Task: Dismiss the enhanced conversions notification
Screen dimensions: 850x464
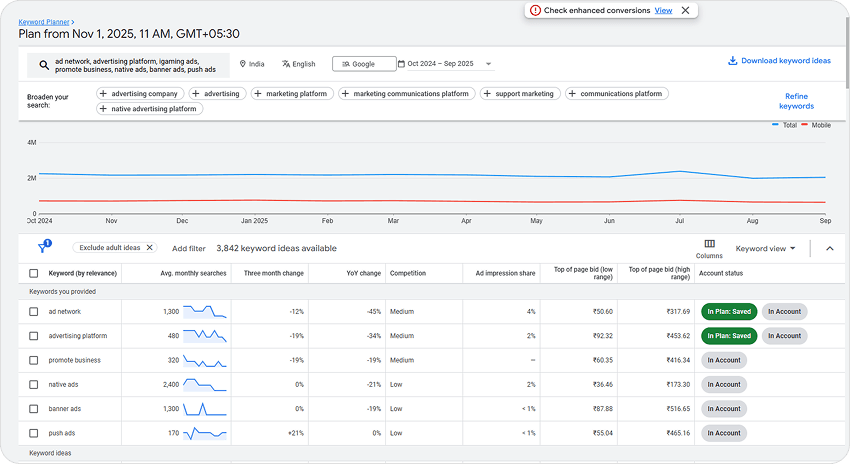Action: tap(685, 10)
